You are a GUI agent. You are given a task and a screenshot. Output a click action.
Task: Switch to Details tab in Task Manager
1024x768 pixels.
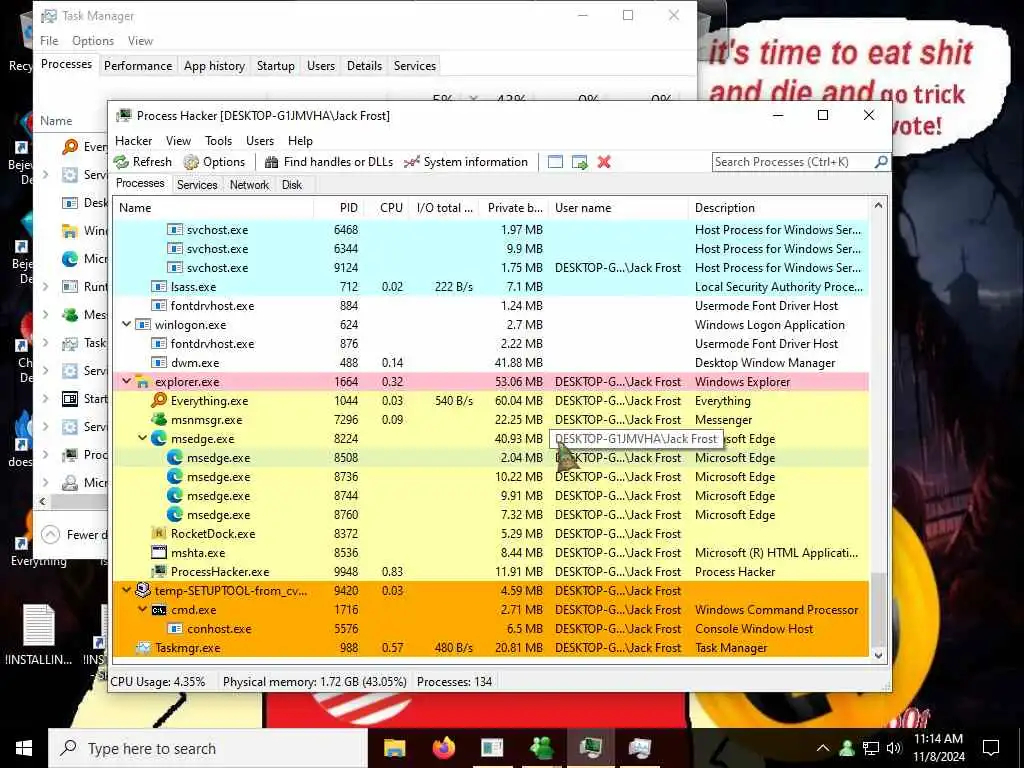[364, 65]
